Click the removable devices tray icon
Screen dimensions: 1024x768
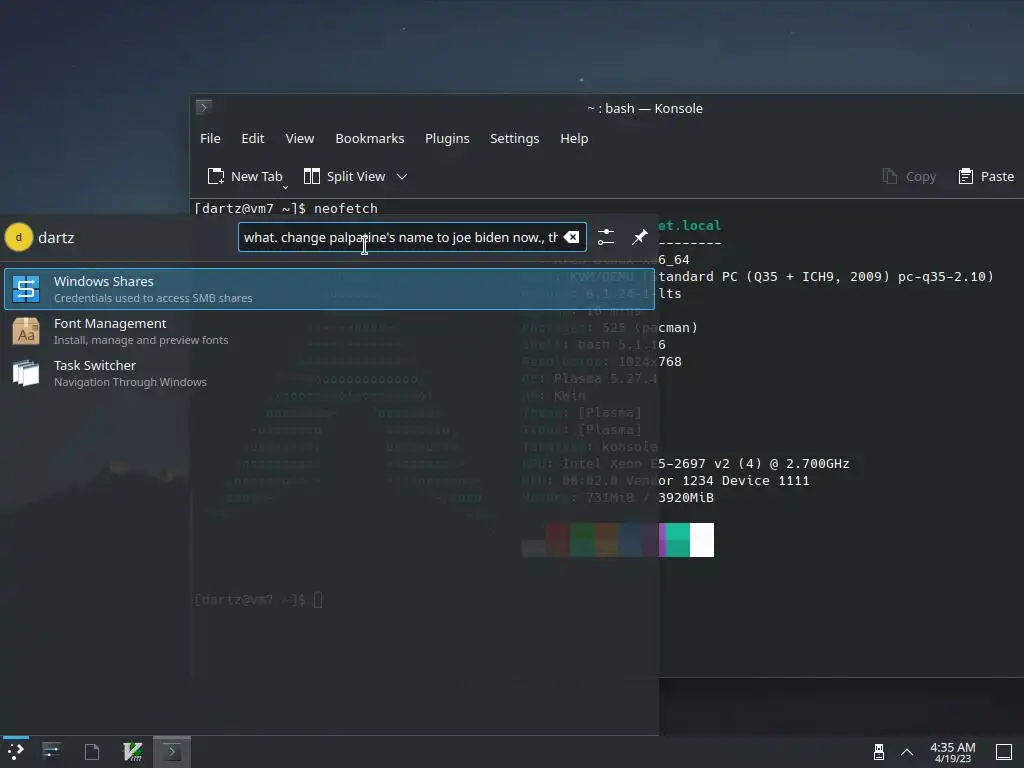(879, 752)
